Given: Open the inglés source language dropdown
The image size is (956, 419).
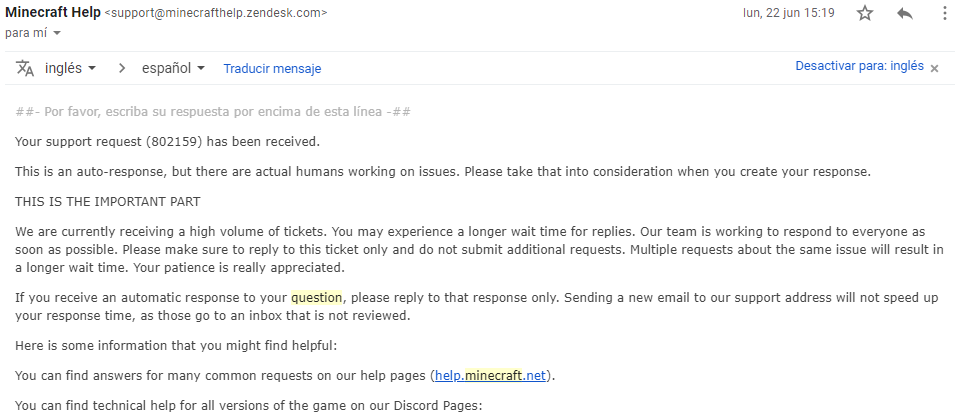Looking at the screenshot, I should point(70,68).
